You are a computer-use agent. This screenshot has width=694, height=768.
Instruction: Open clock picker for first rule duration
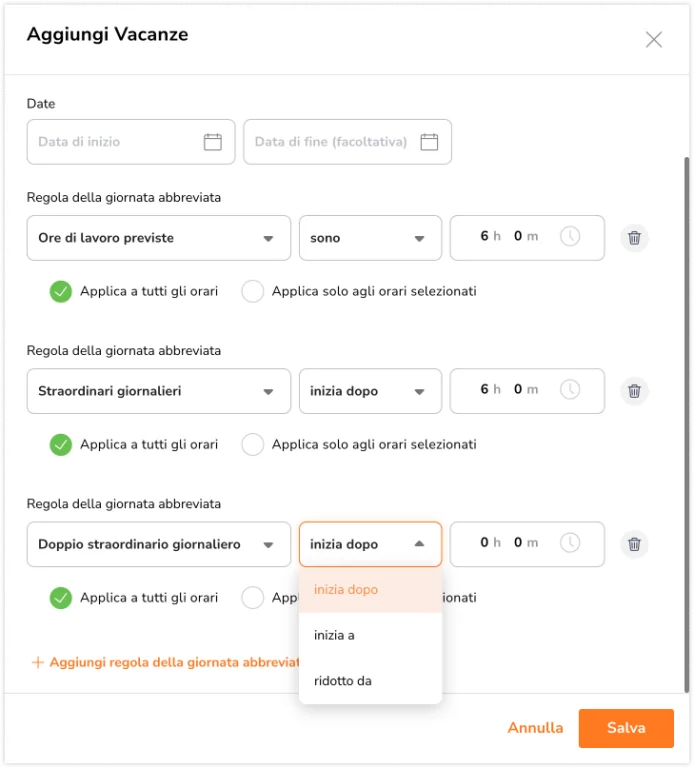(x=570, y=237)
